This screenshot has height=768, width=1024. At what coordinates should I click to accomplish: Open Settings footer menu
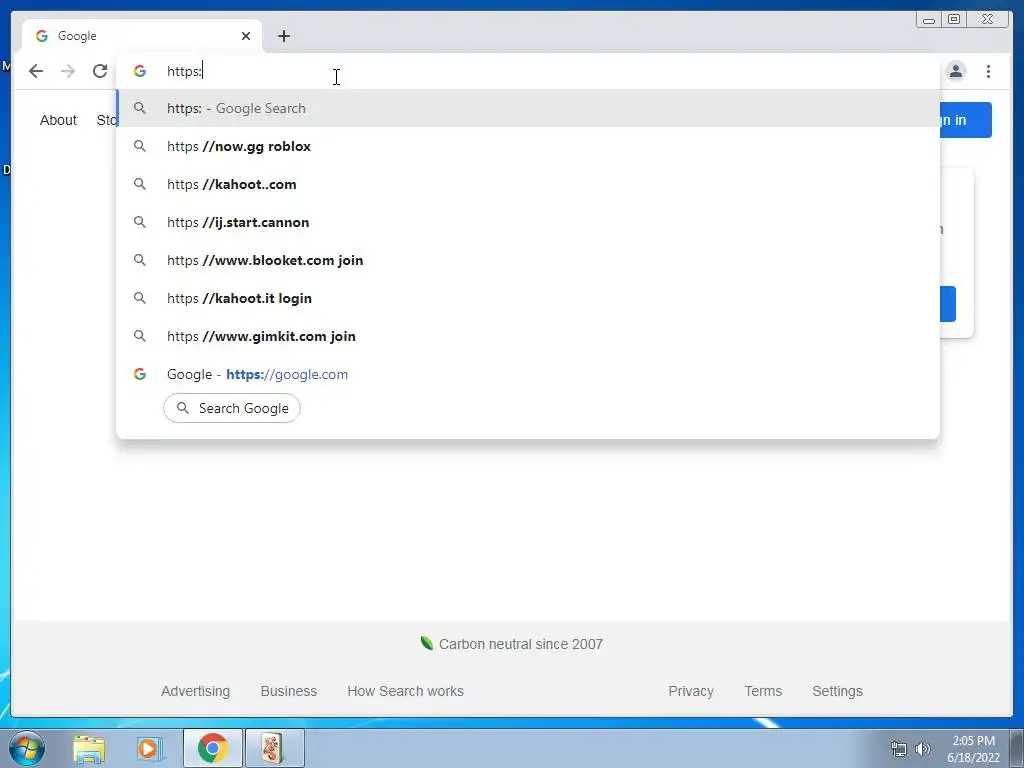pyautogui.click(x=837, y=691)
